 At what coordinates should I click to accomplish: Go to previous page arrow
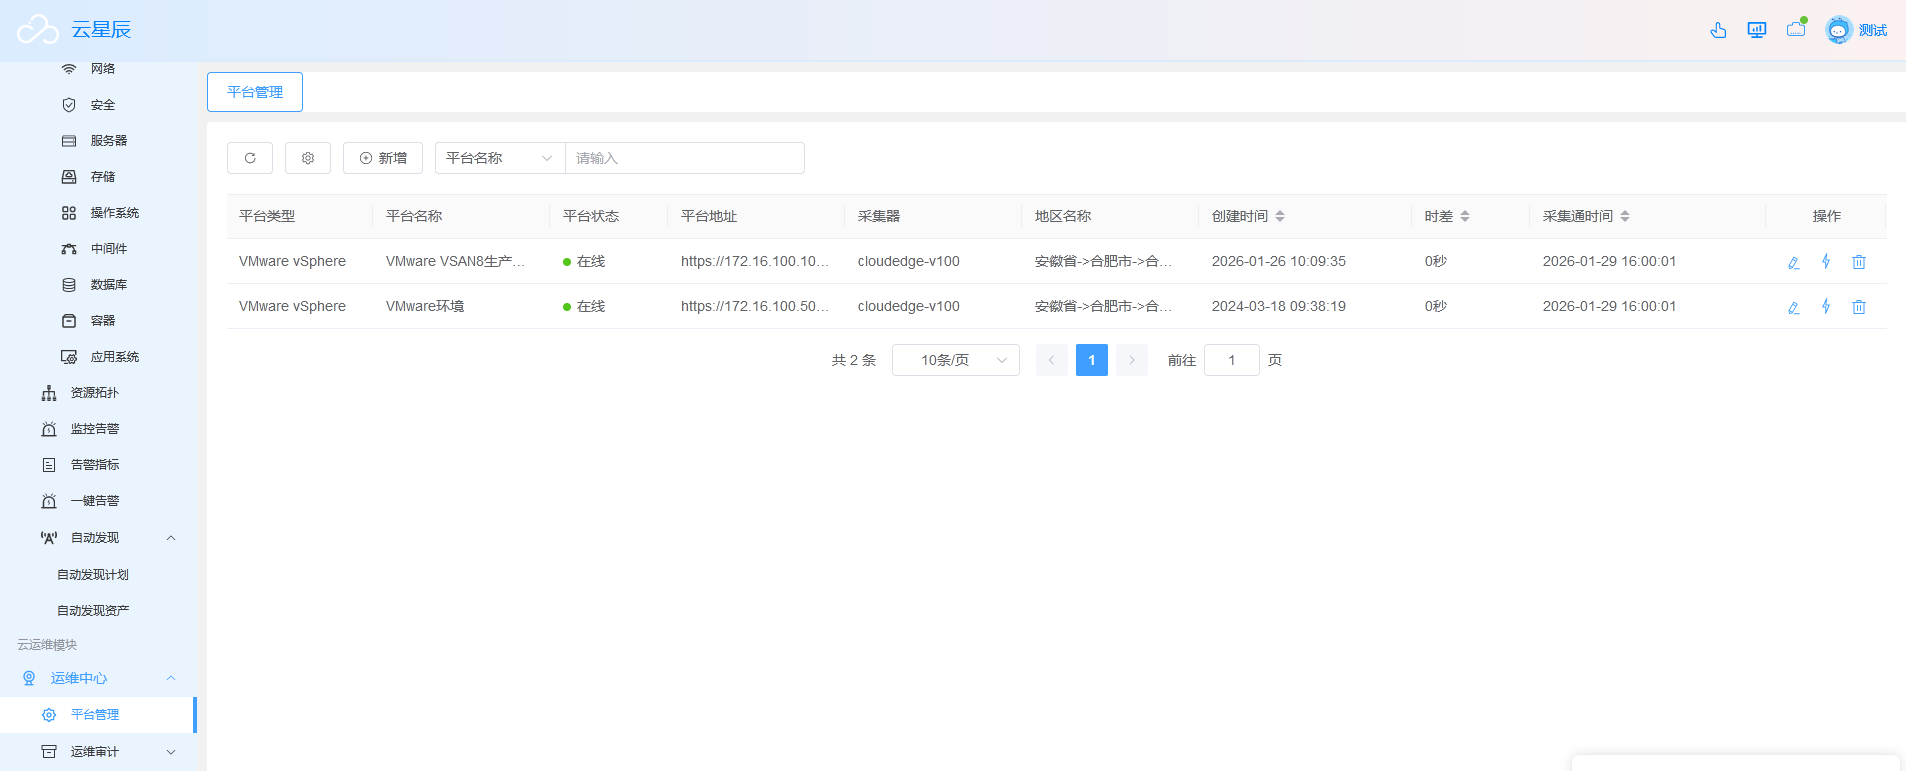(x=1052, y=360)
